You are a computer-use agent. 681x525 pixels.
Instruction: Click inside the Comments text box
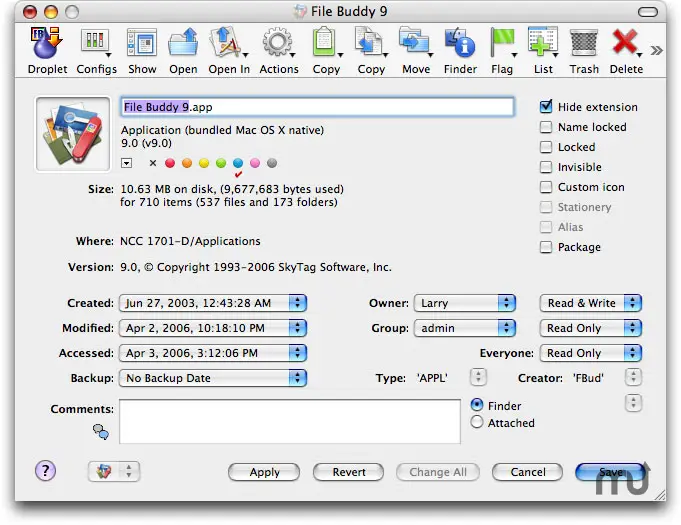290,421
